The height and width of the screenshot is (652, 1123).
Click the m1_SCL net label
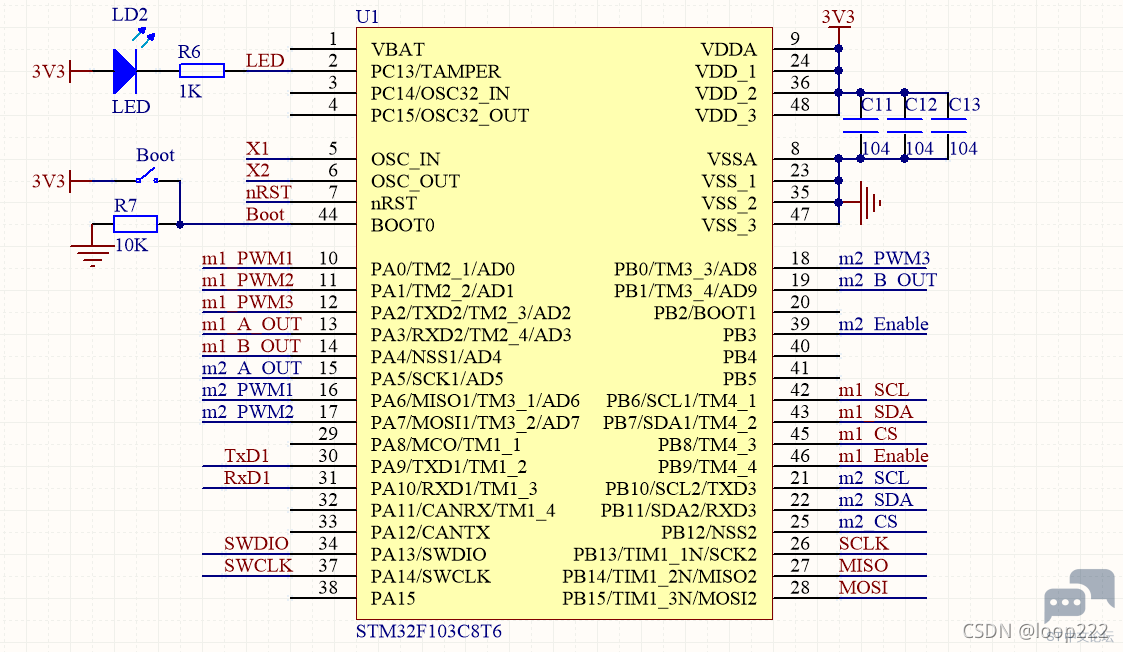[874, 390]
